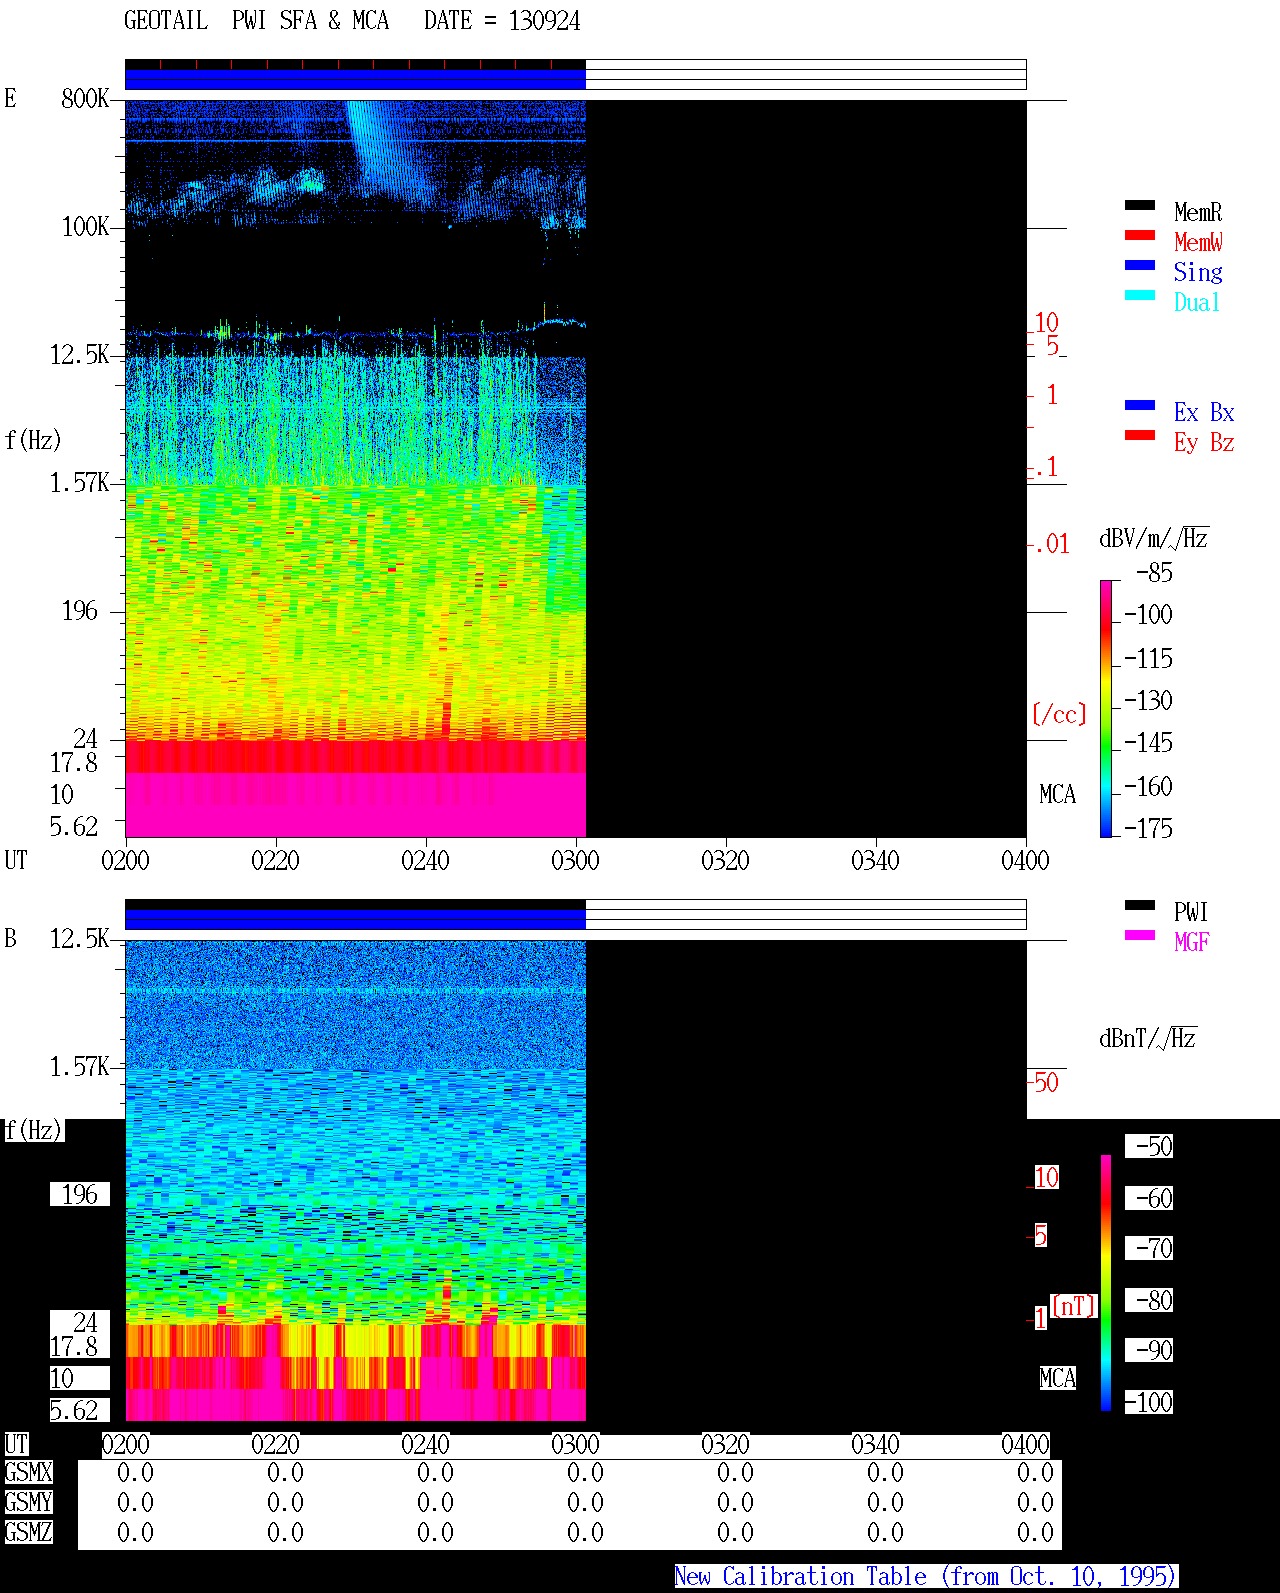Click the GSMZ row label
This screenshot has width=1280, height=1593.
tap(28, 1532)
